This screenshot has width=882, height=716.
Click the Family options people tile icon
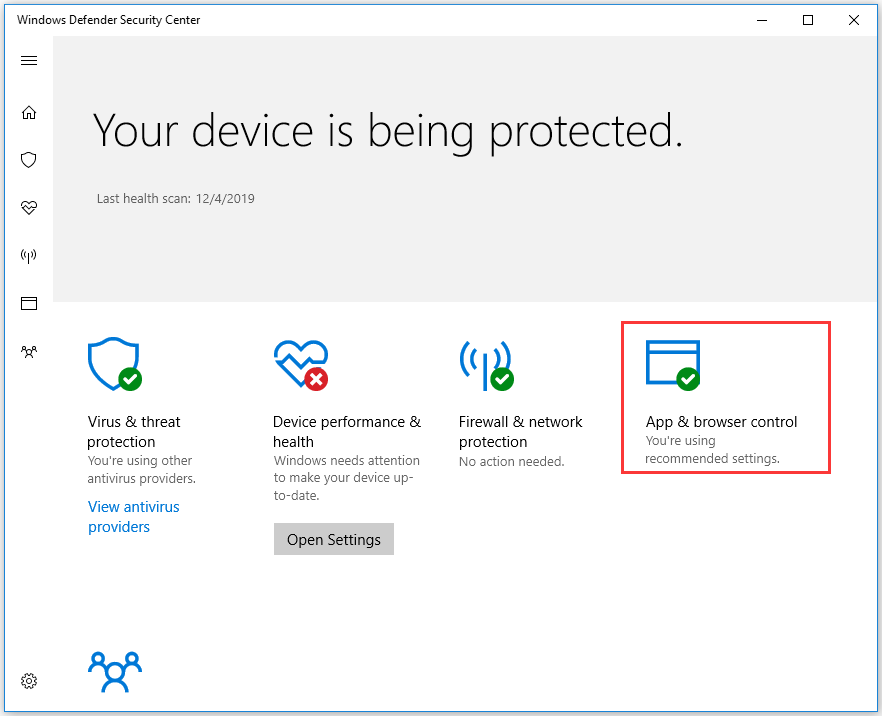(x=114, y=672)
